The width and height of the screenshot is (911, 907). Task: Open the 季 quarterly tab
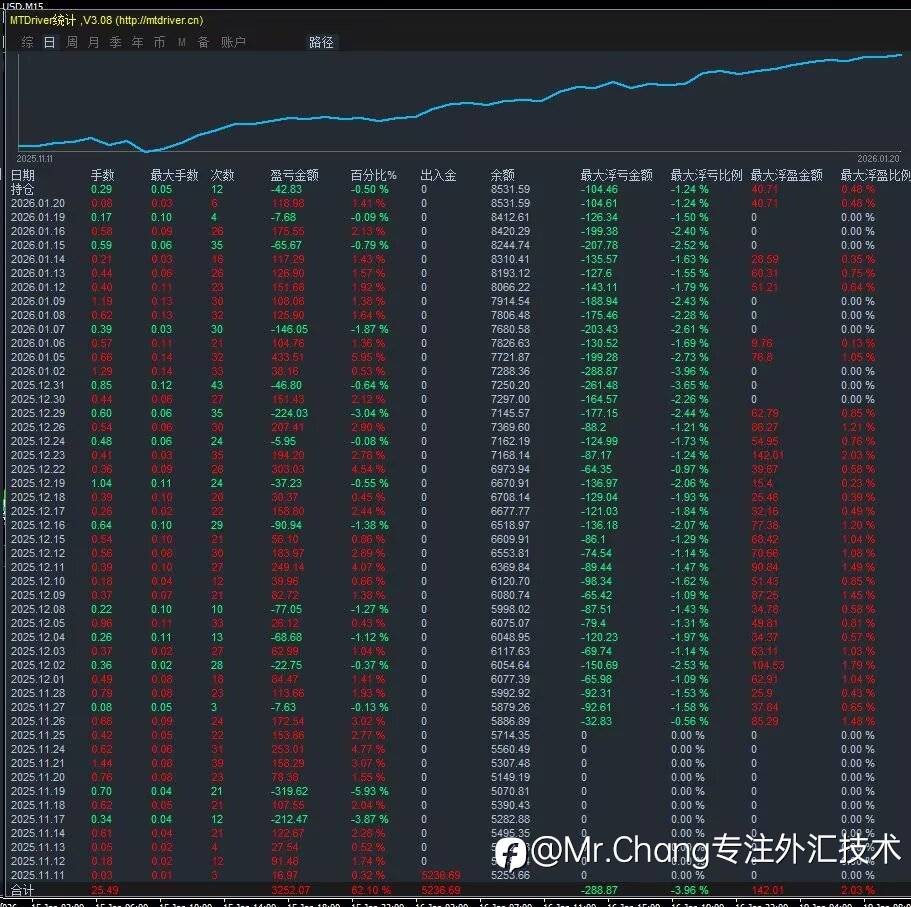point(116,42)
